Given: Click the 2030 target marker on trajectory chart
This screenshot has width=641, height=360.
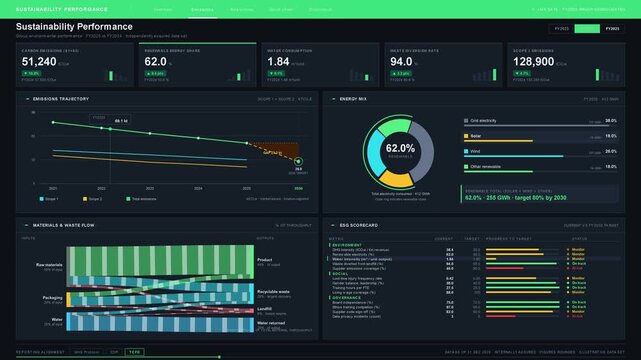Looking at the screenshot, I should click(298, 161).
